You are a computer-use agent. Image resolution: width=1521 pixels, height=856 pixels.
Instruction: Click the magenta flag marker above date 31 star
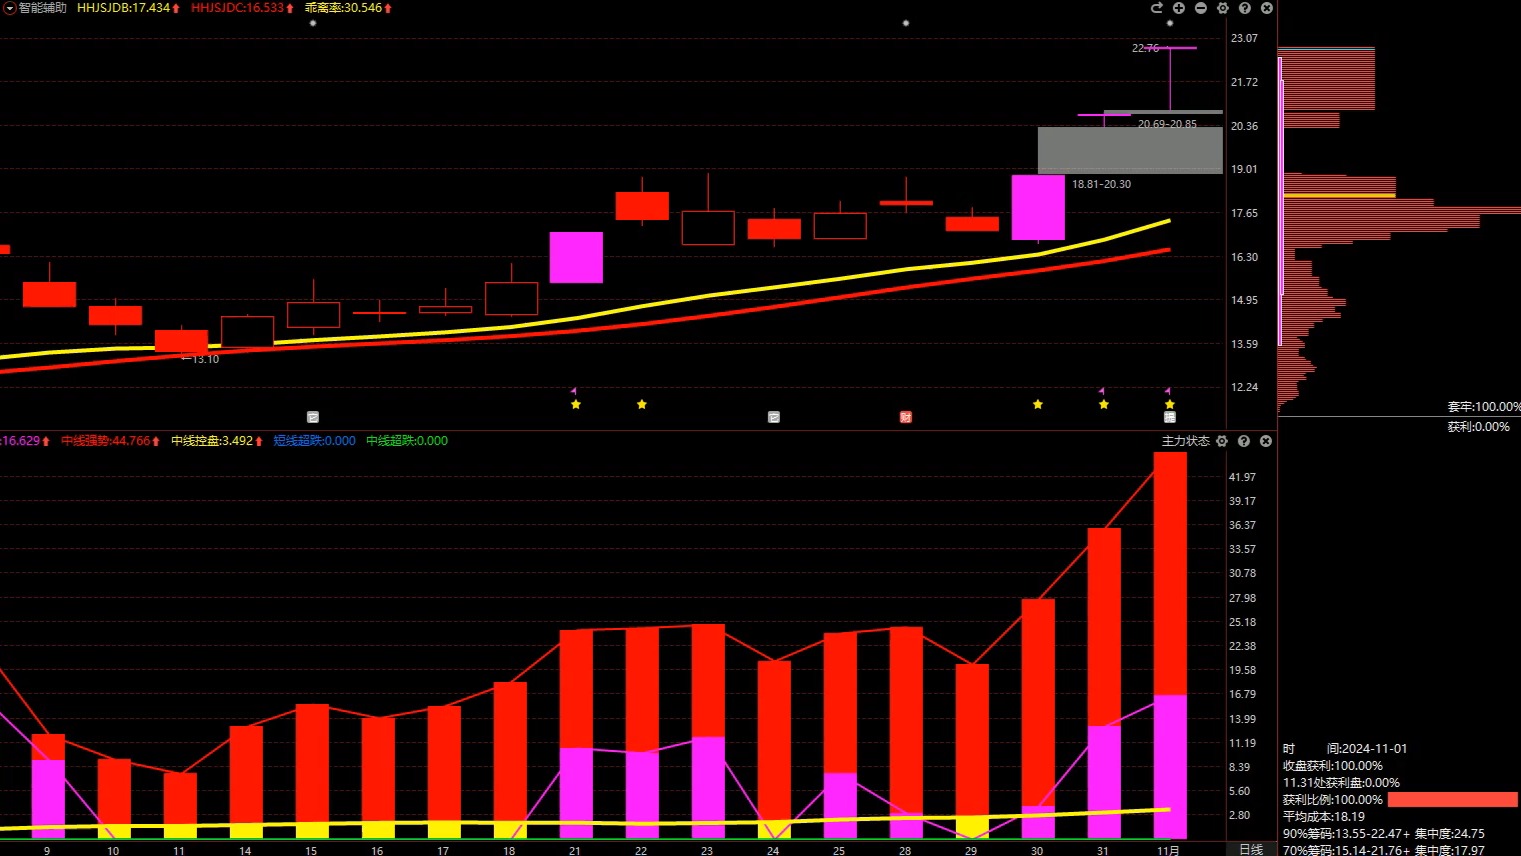coord(1102,391)
